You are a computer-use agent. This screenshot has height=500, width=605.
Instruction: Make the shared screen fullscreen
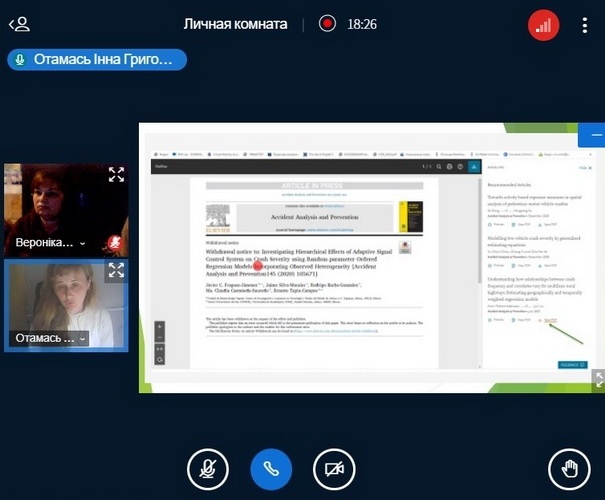tap(598, 378)
